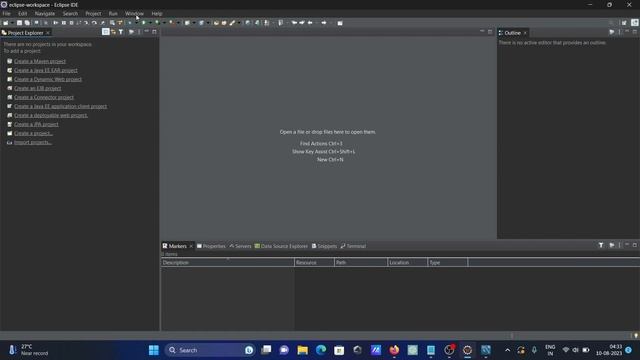The image size is (640, 360).
Task: Collapse All in Project Explorer toolbar
Action: pyautogui.click(x=106, y=32)
